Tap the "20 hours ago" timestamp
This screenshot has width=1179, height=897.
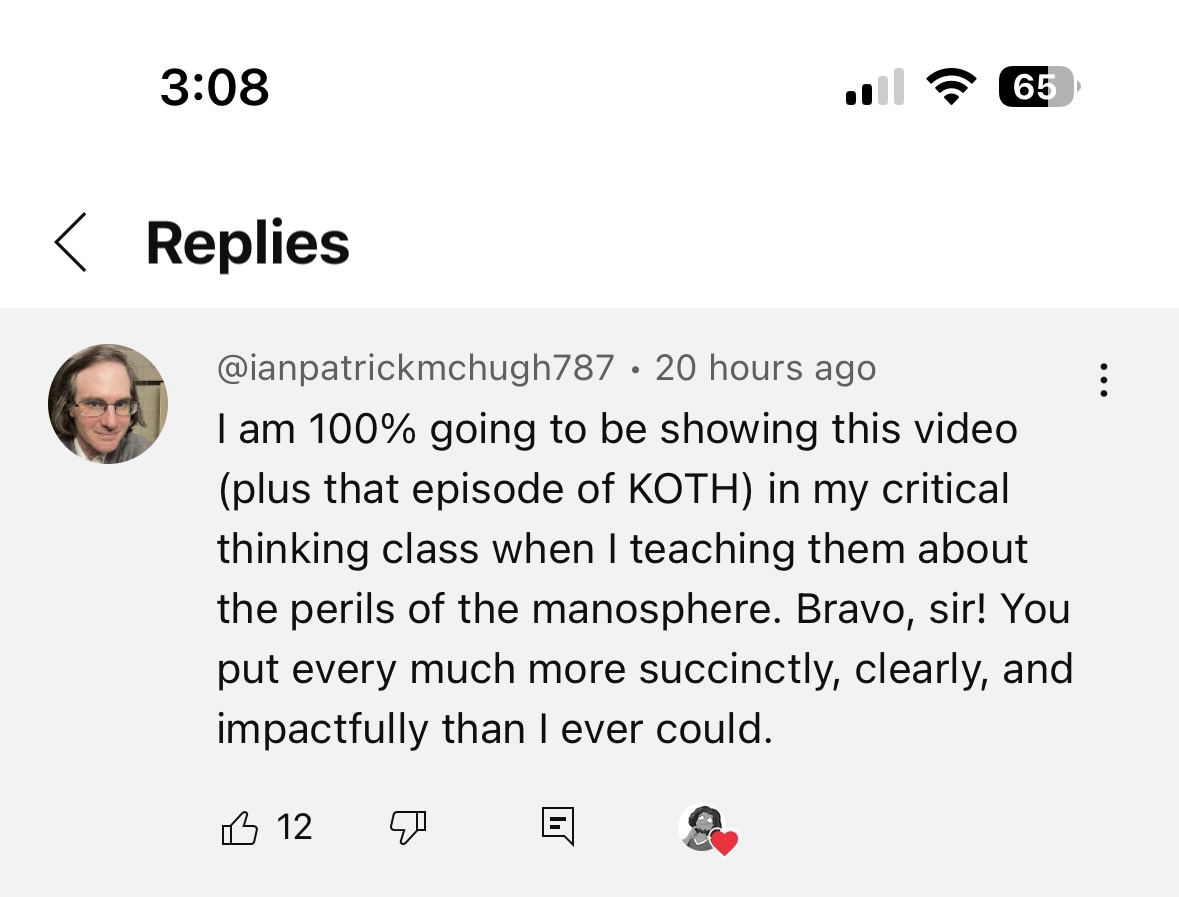tap(765, 368)
